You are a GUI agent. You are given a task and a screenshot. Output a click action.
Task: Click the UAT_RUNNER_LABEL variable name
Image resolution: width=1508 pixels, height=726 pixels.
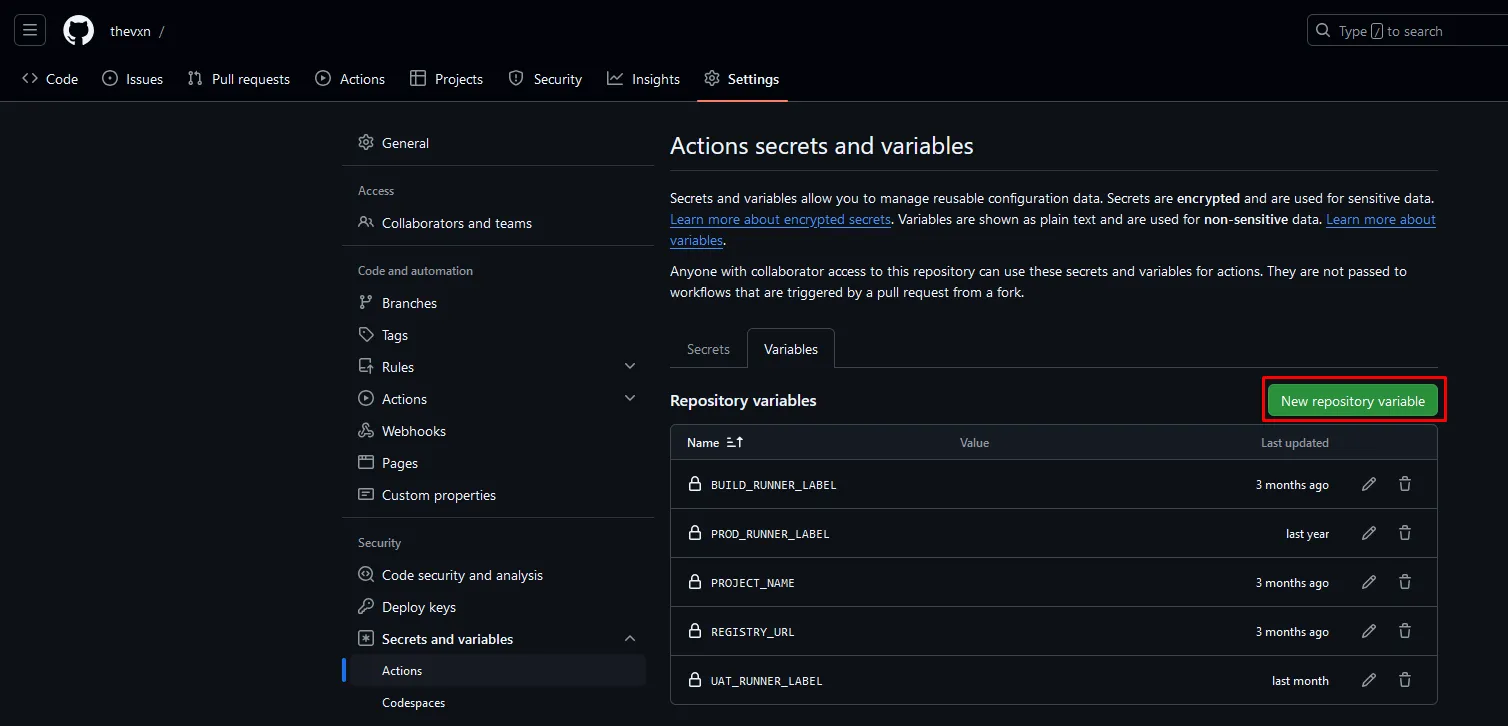tap(766, 681)
